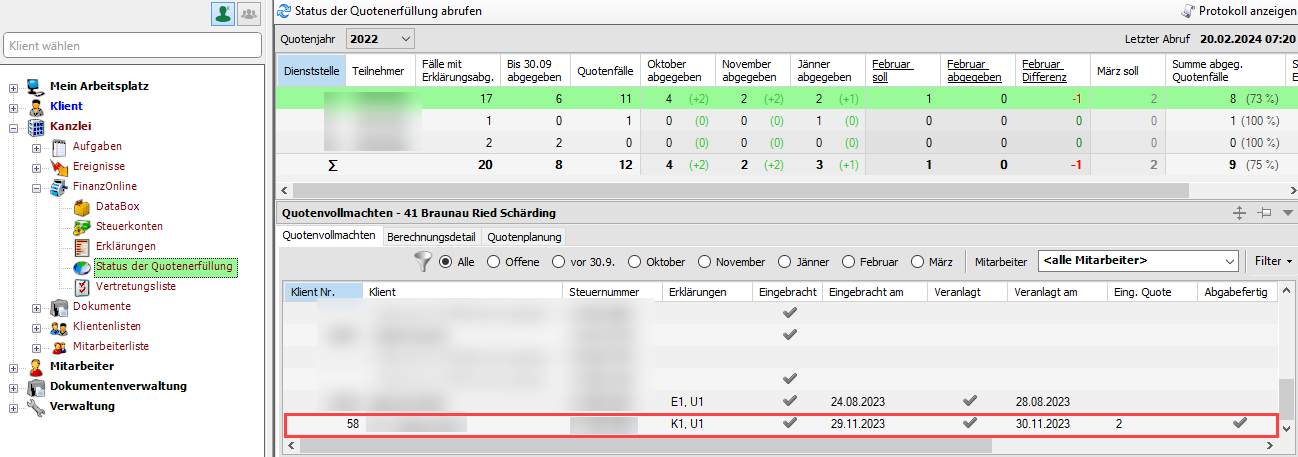Open the Quotenjahr 2022 dropdown
The width and height of the screenshot is (1298, 457).
coord(380,39)
